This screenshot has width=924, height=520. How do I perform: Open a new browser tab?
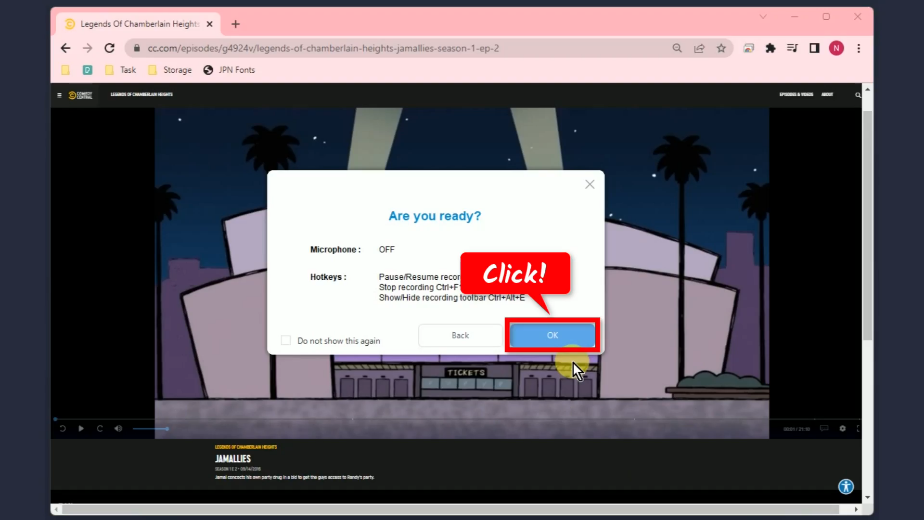click(236, 24)
